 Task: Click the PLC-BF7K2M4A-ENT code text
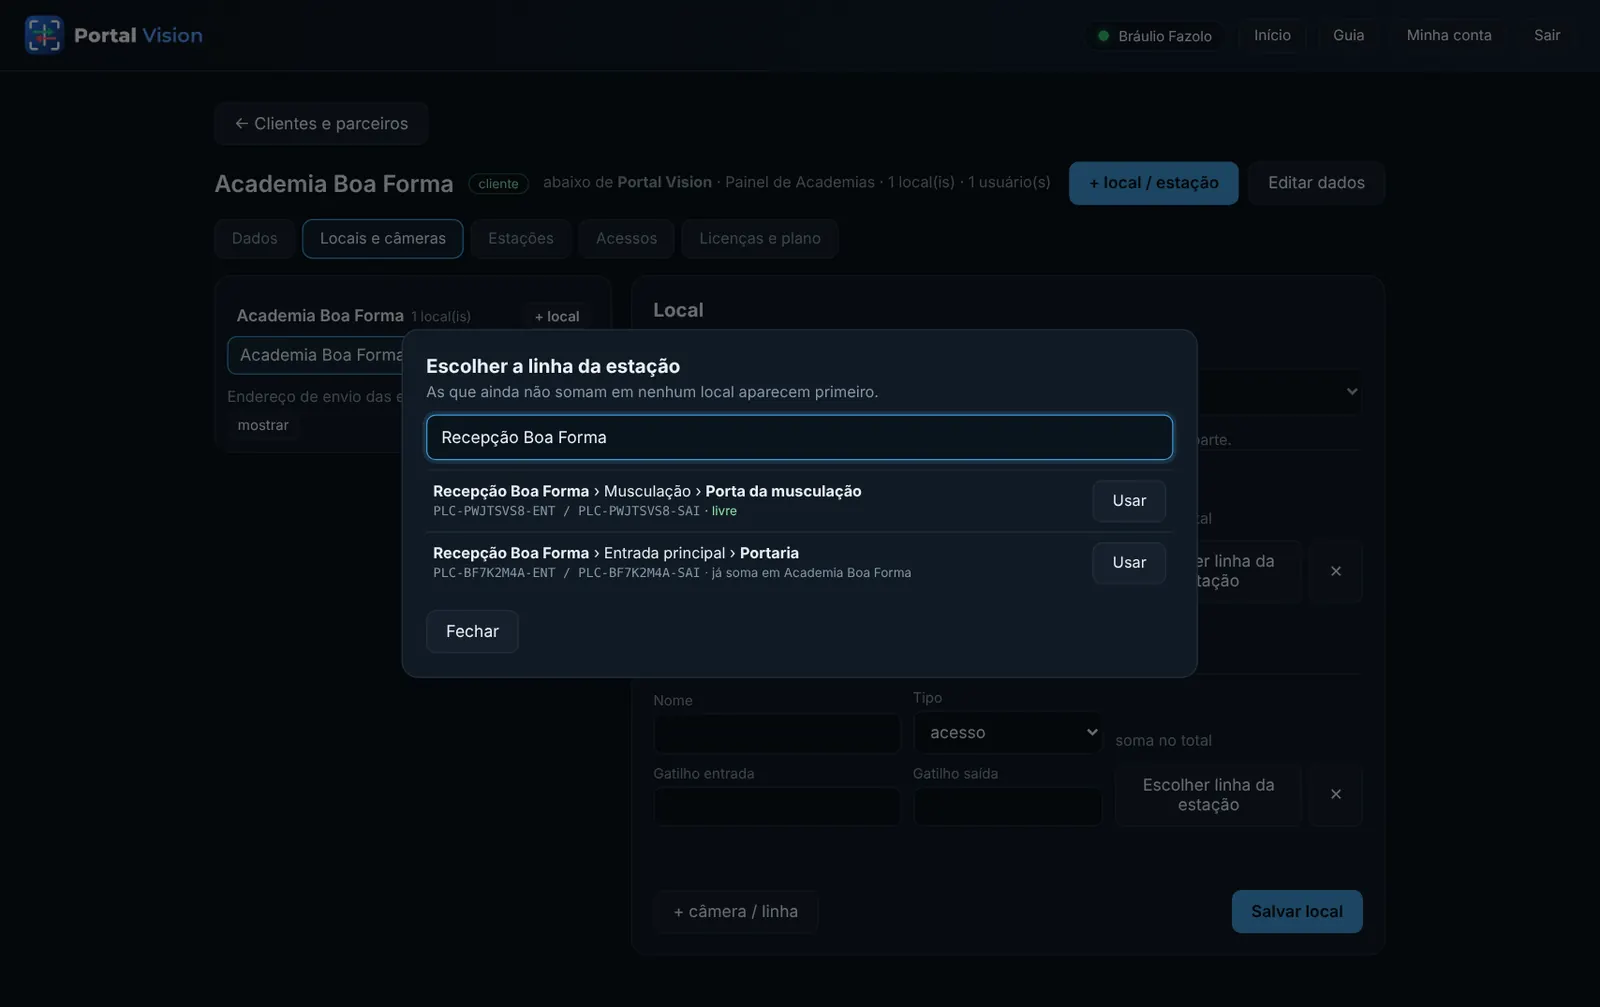[x=494, y=573]
